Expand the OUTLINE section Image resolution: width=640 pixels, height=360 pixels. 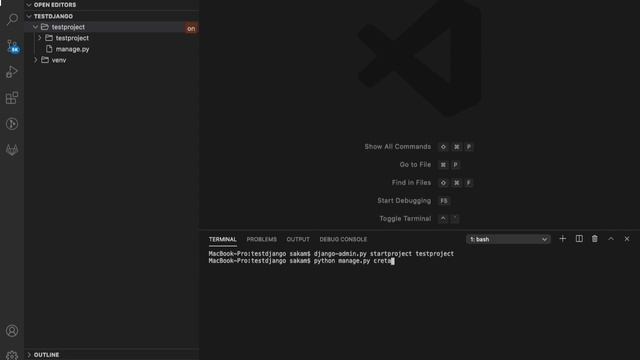click(x=29, y=355)
